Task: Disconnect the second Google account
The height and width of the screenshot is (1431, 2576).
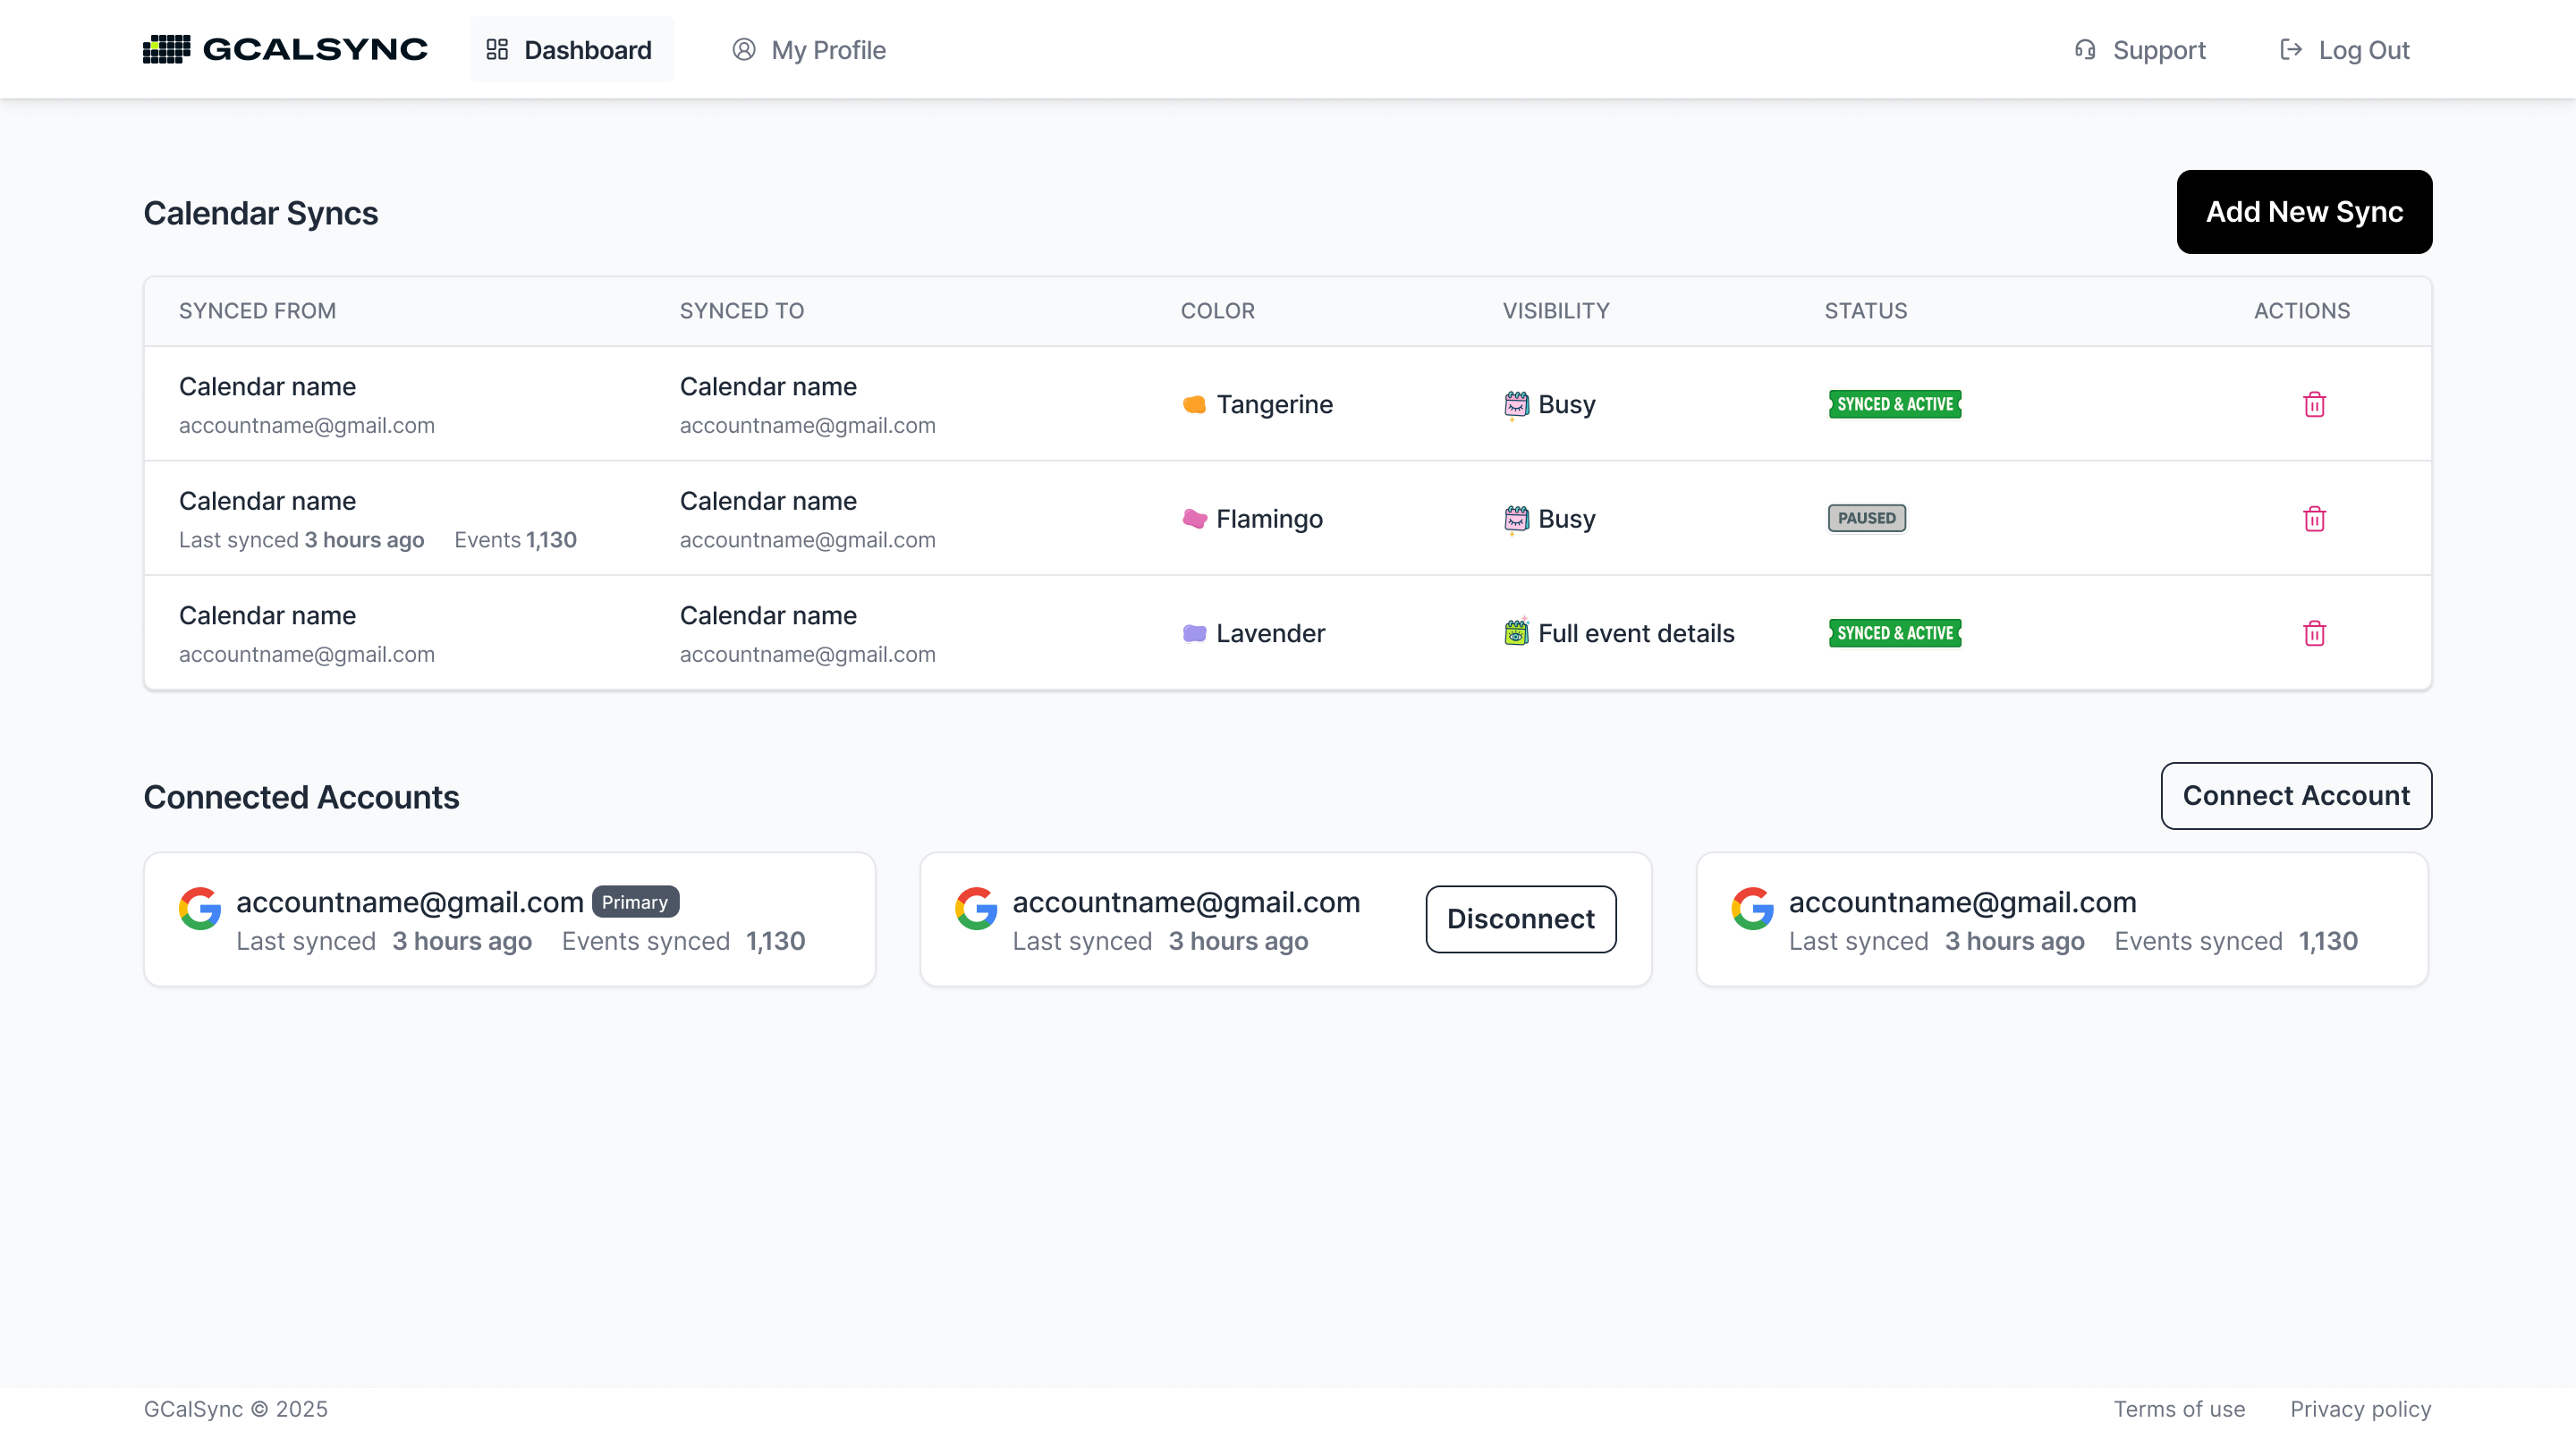Action: 1520,919
